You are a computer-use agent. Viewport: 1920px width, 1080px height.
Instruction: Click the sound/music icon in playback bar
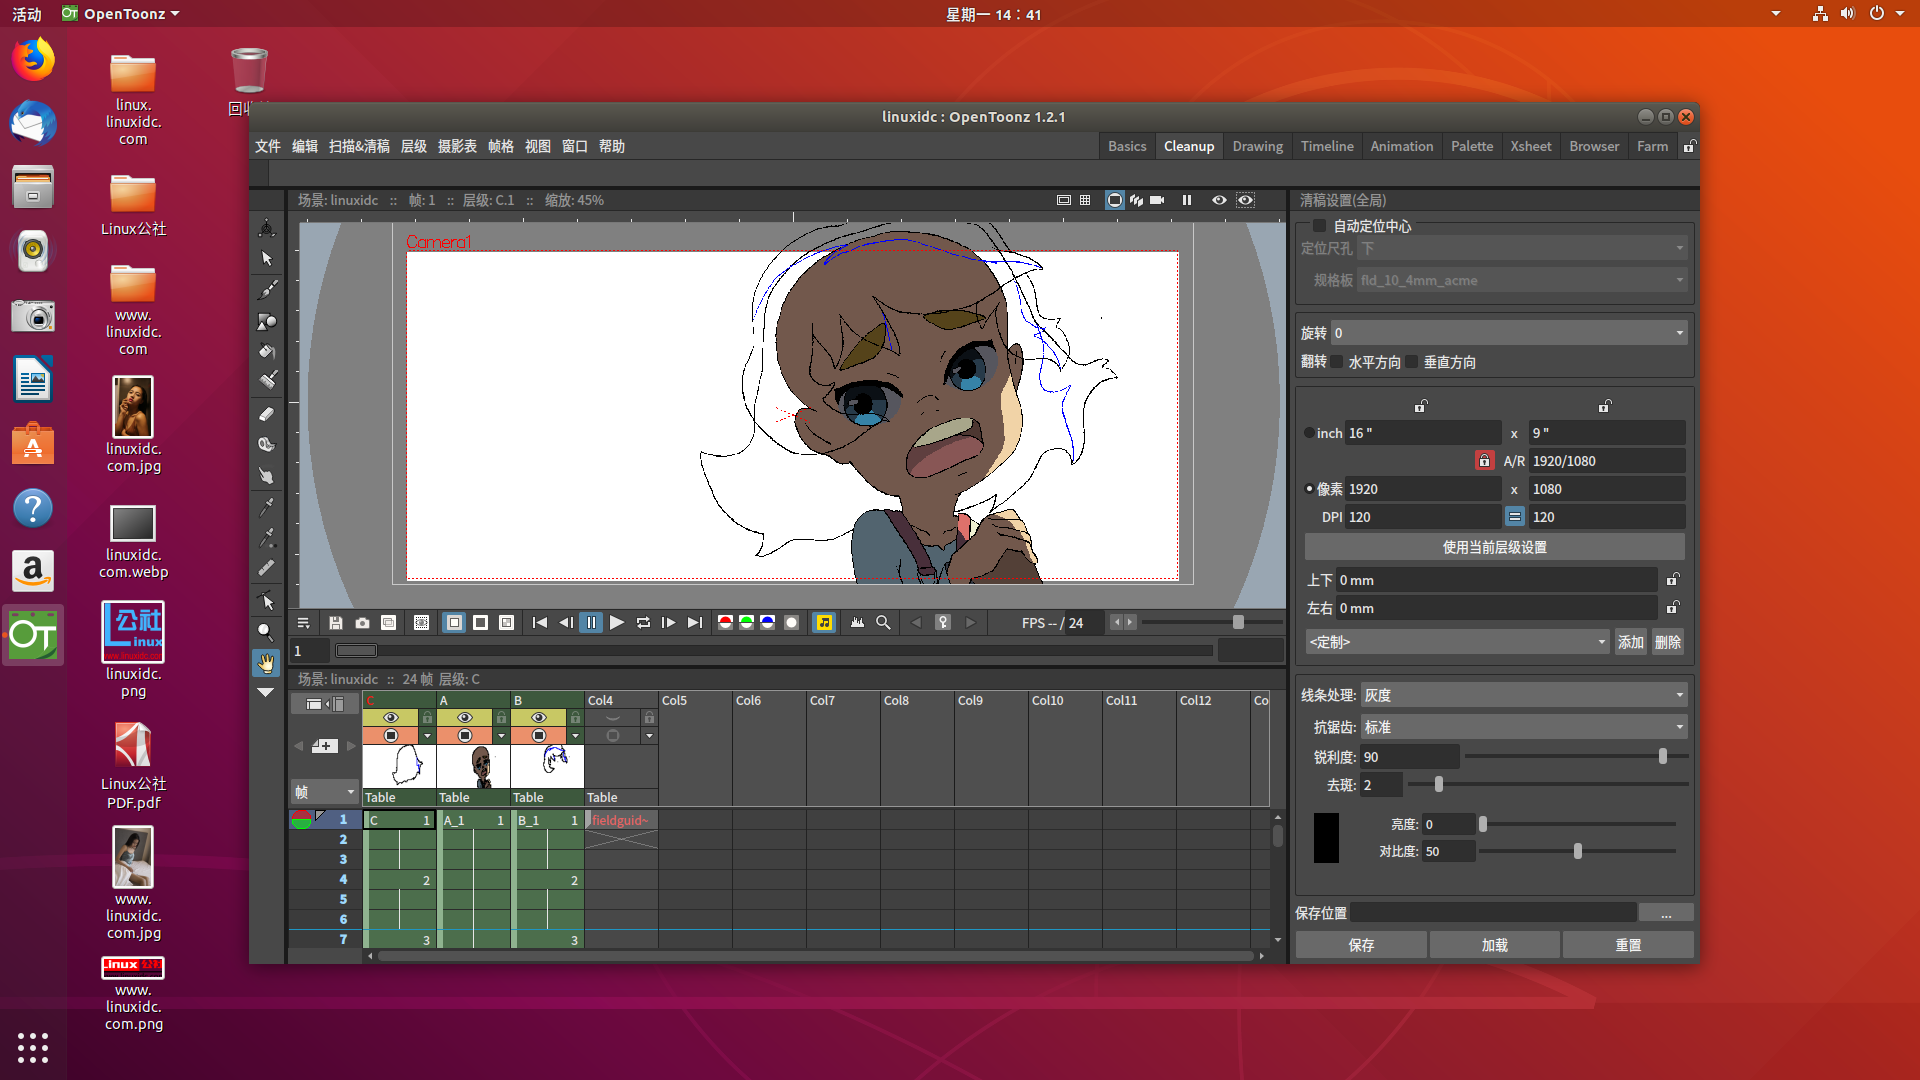tap(823, 622)
